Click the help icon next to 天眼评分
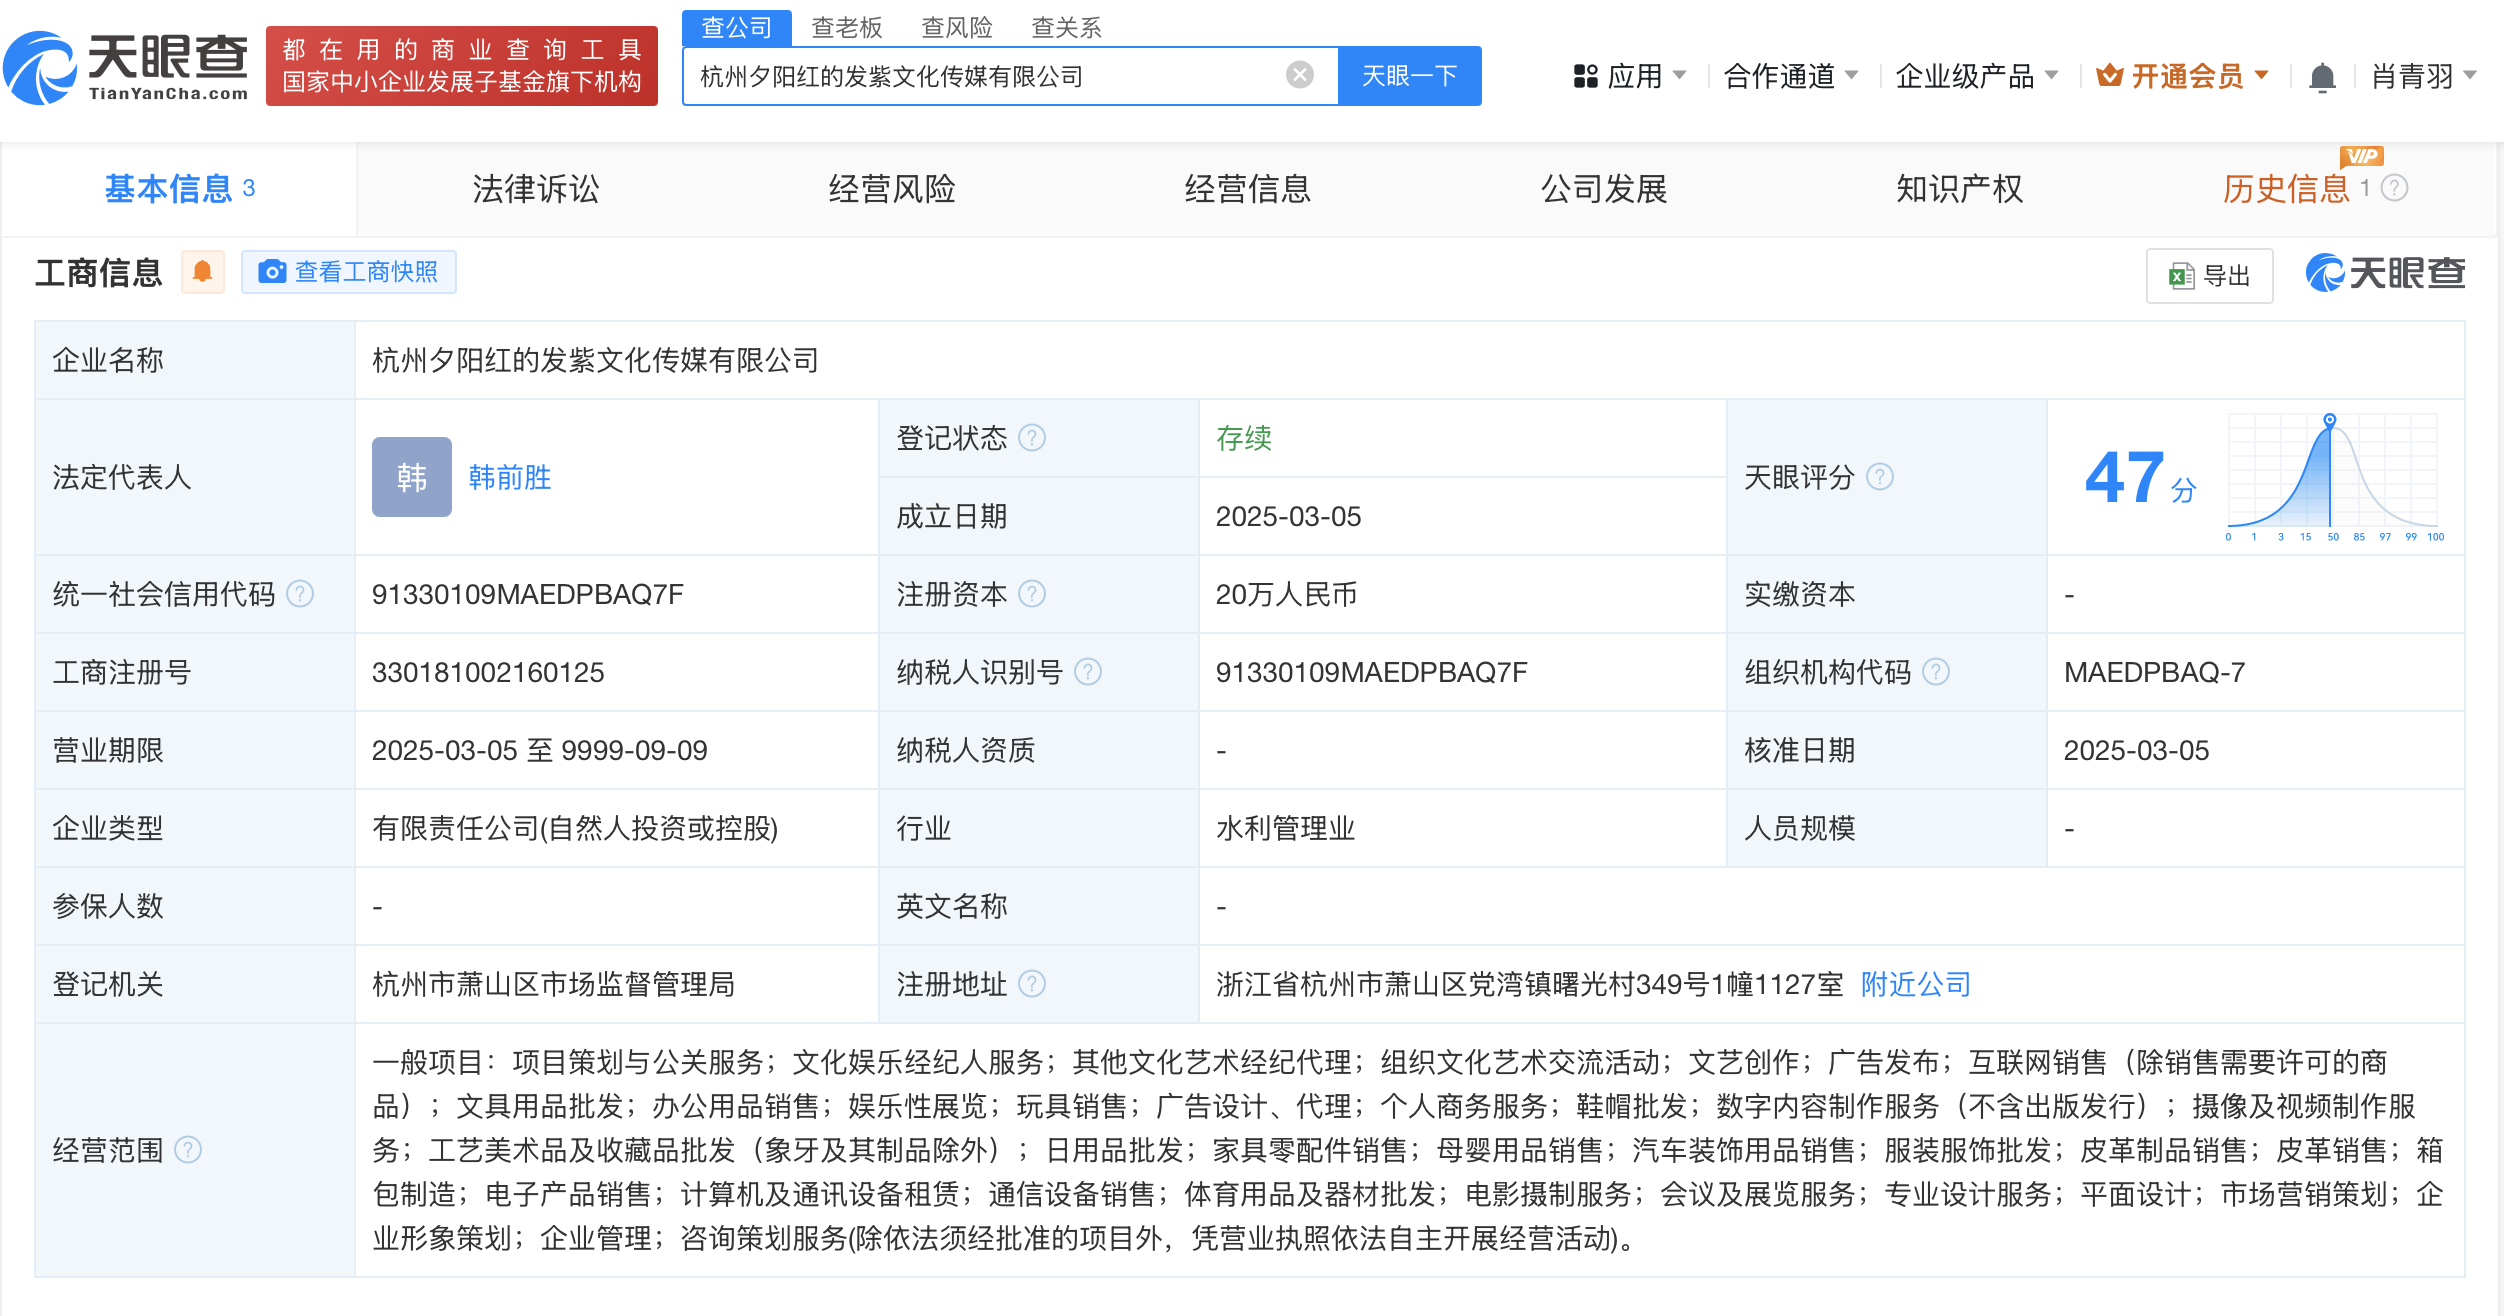2504x1316 pixels. coord(1880,477)
